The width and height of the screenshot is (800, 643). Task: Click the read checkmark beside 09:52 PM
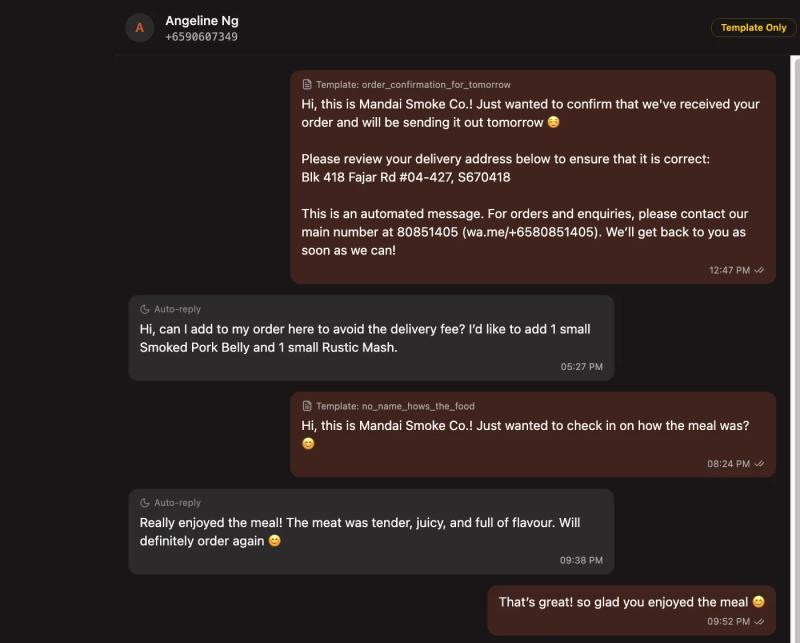pos(759,621)
